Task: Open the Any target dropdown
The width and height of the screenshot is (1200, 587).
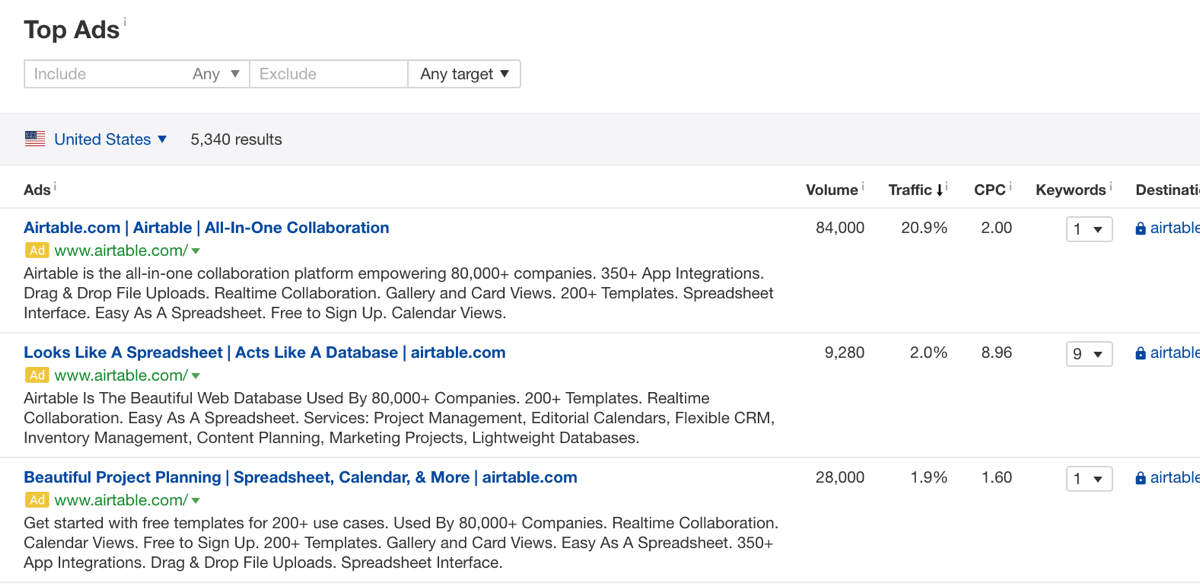Action: (x=464, y=74)
